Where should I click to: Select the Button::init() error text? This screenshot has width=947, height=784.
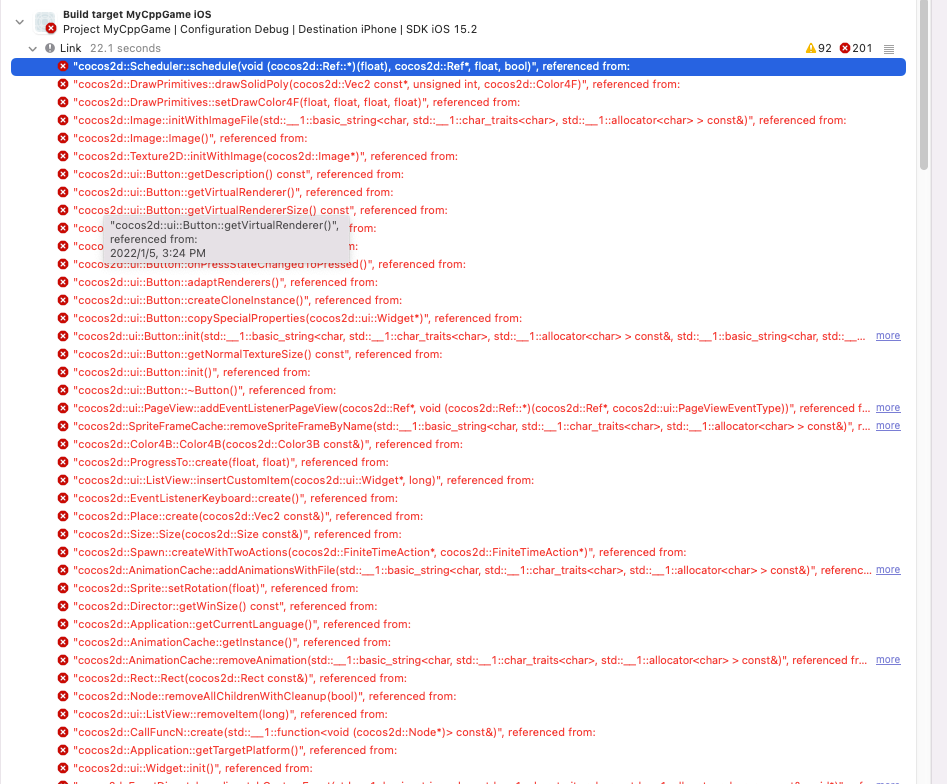[191, 372]
